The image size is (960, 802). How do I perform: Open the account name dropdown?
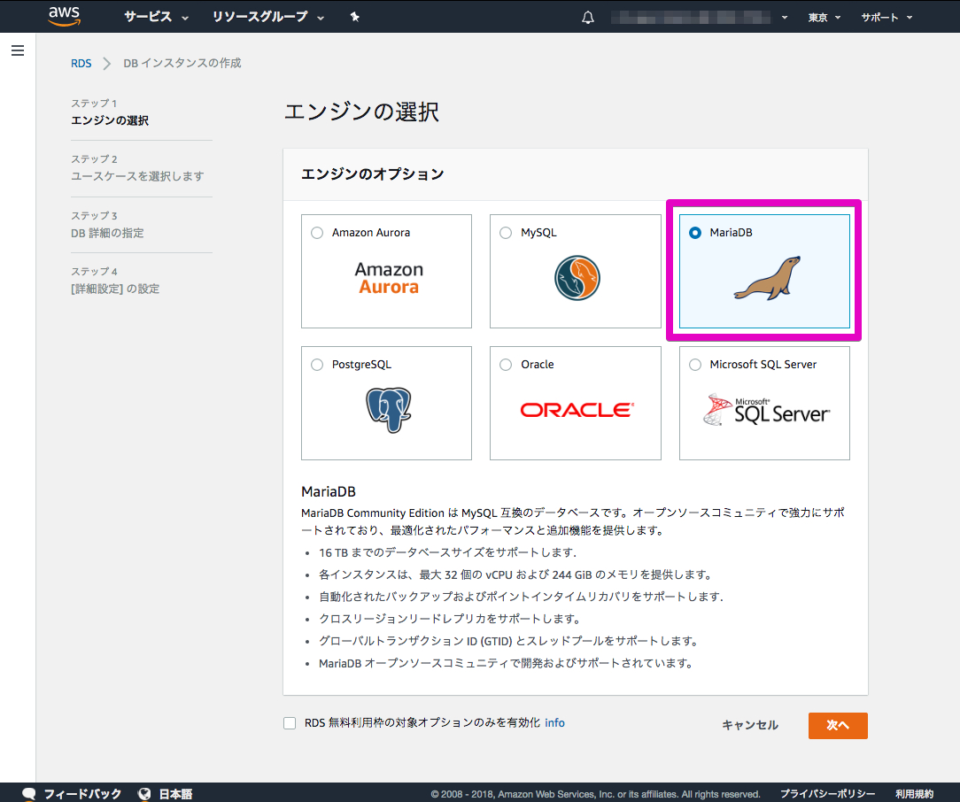(x=700, y=17)
